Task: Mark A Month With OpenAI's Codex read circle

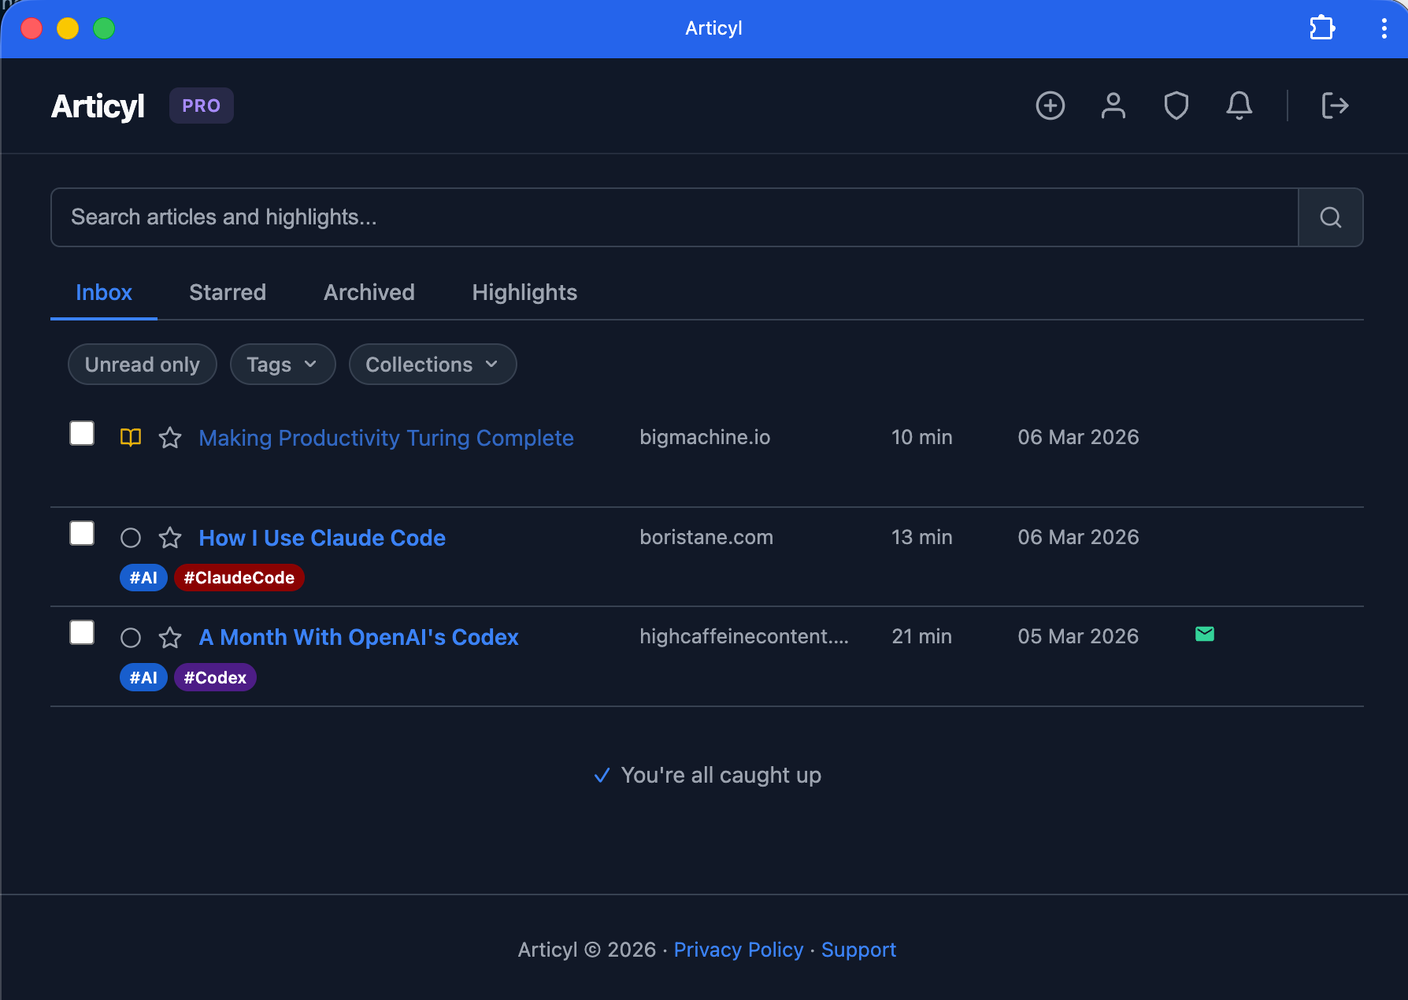Action: tap(130, 638)
